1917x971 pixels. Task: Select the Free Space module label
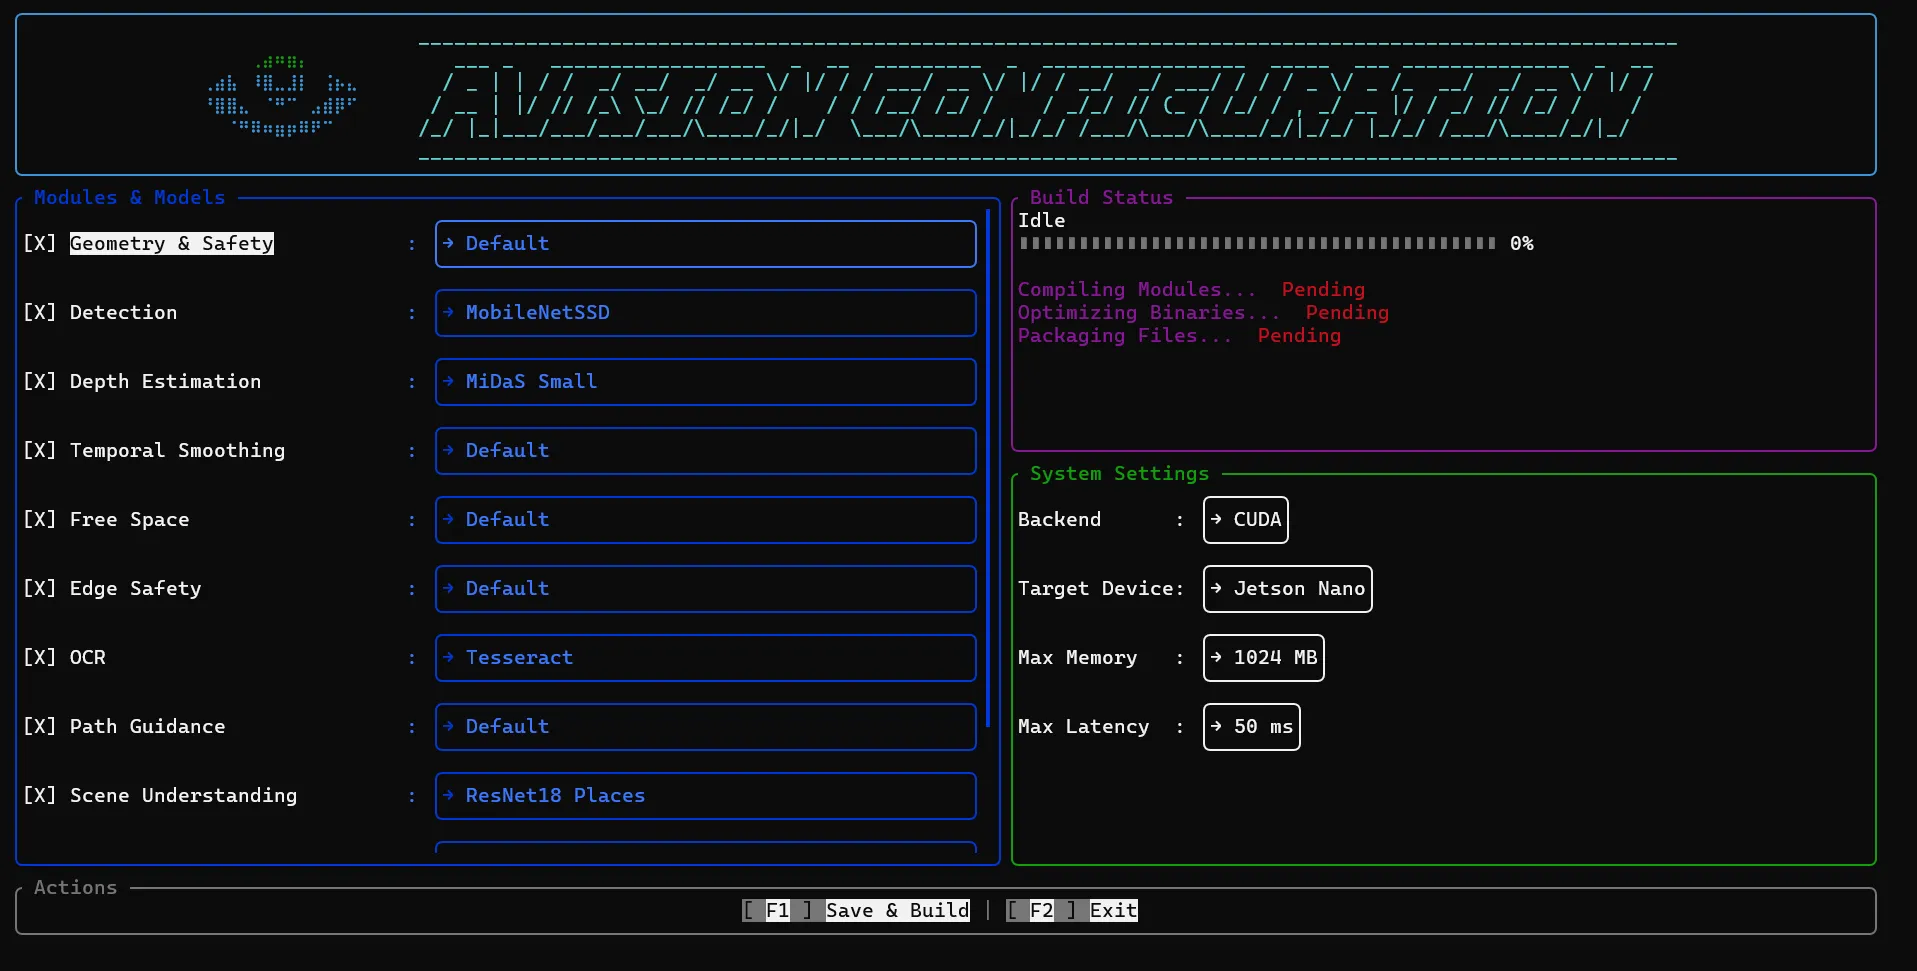tap(130, 520)
